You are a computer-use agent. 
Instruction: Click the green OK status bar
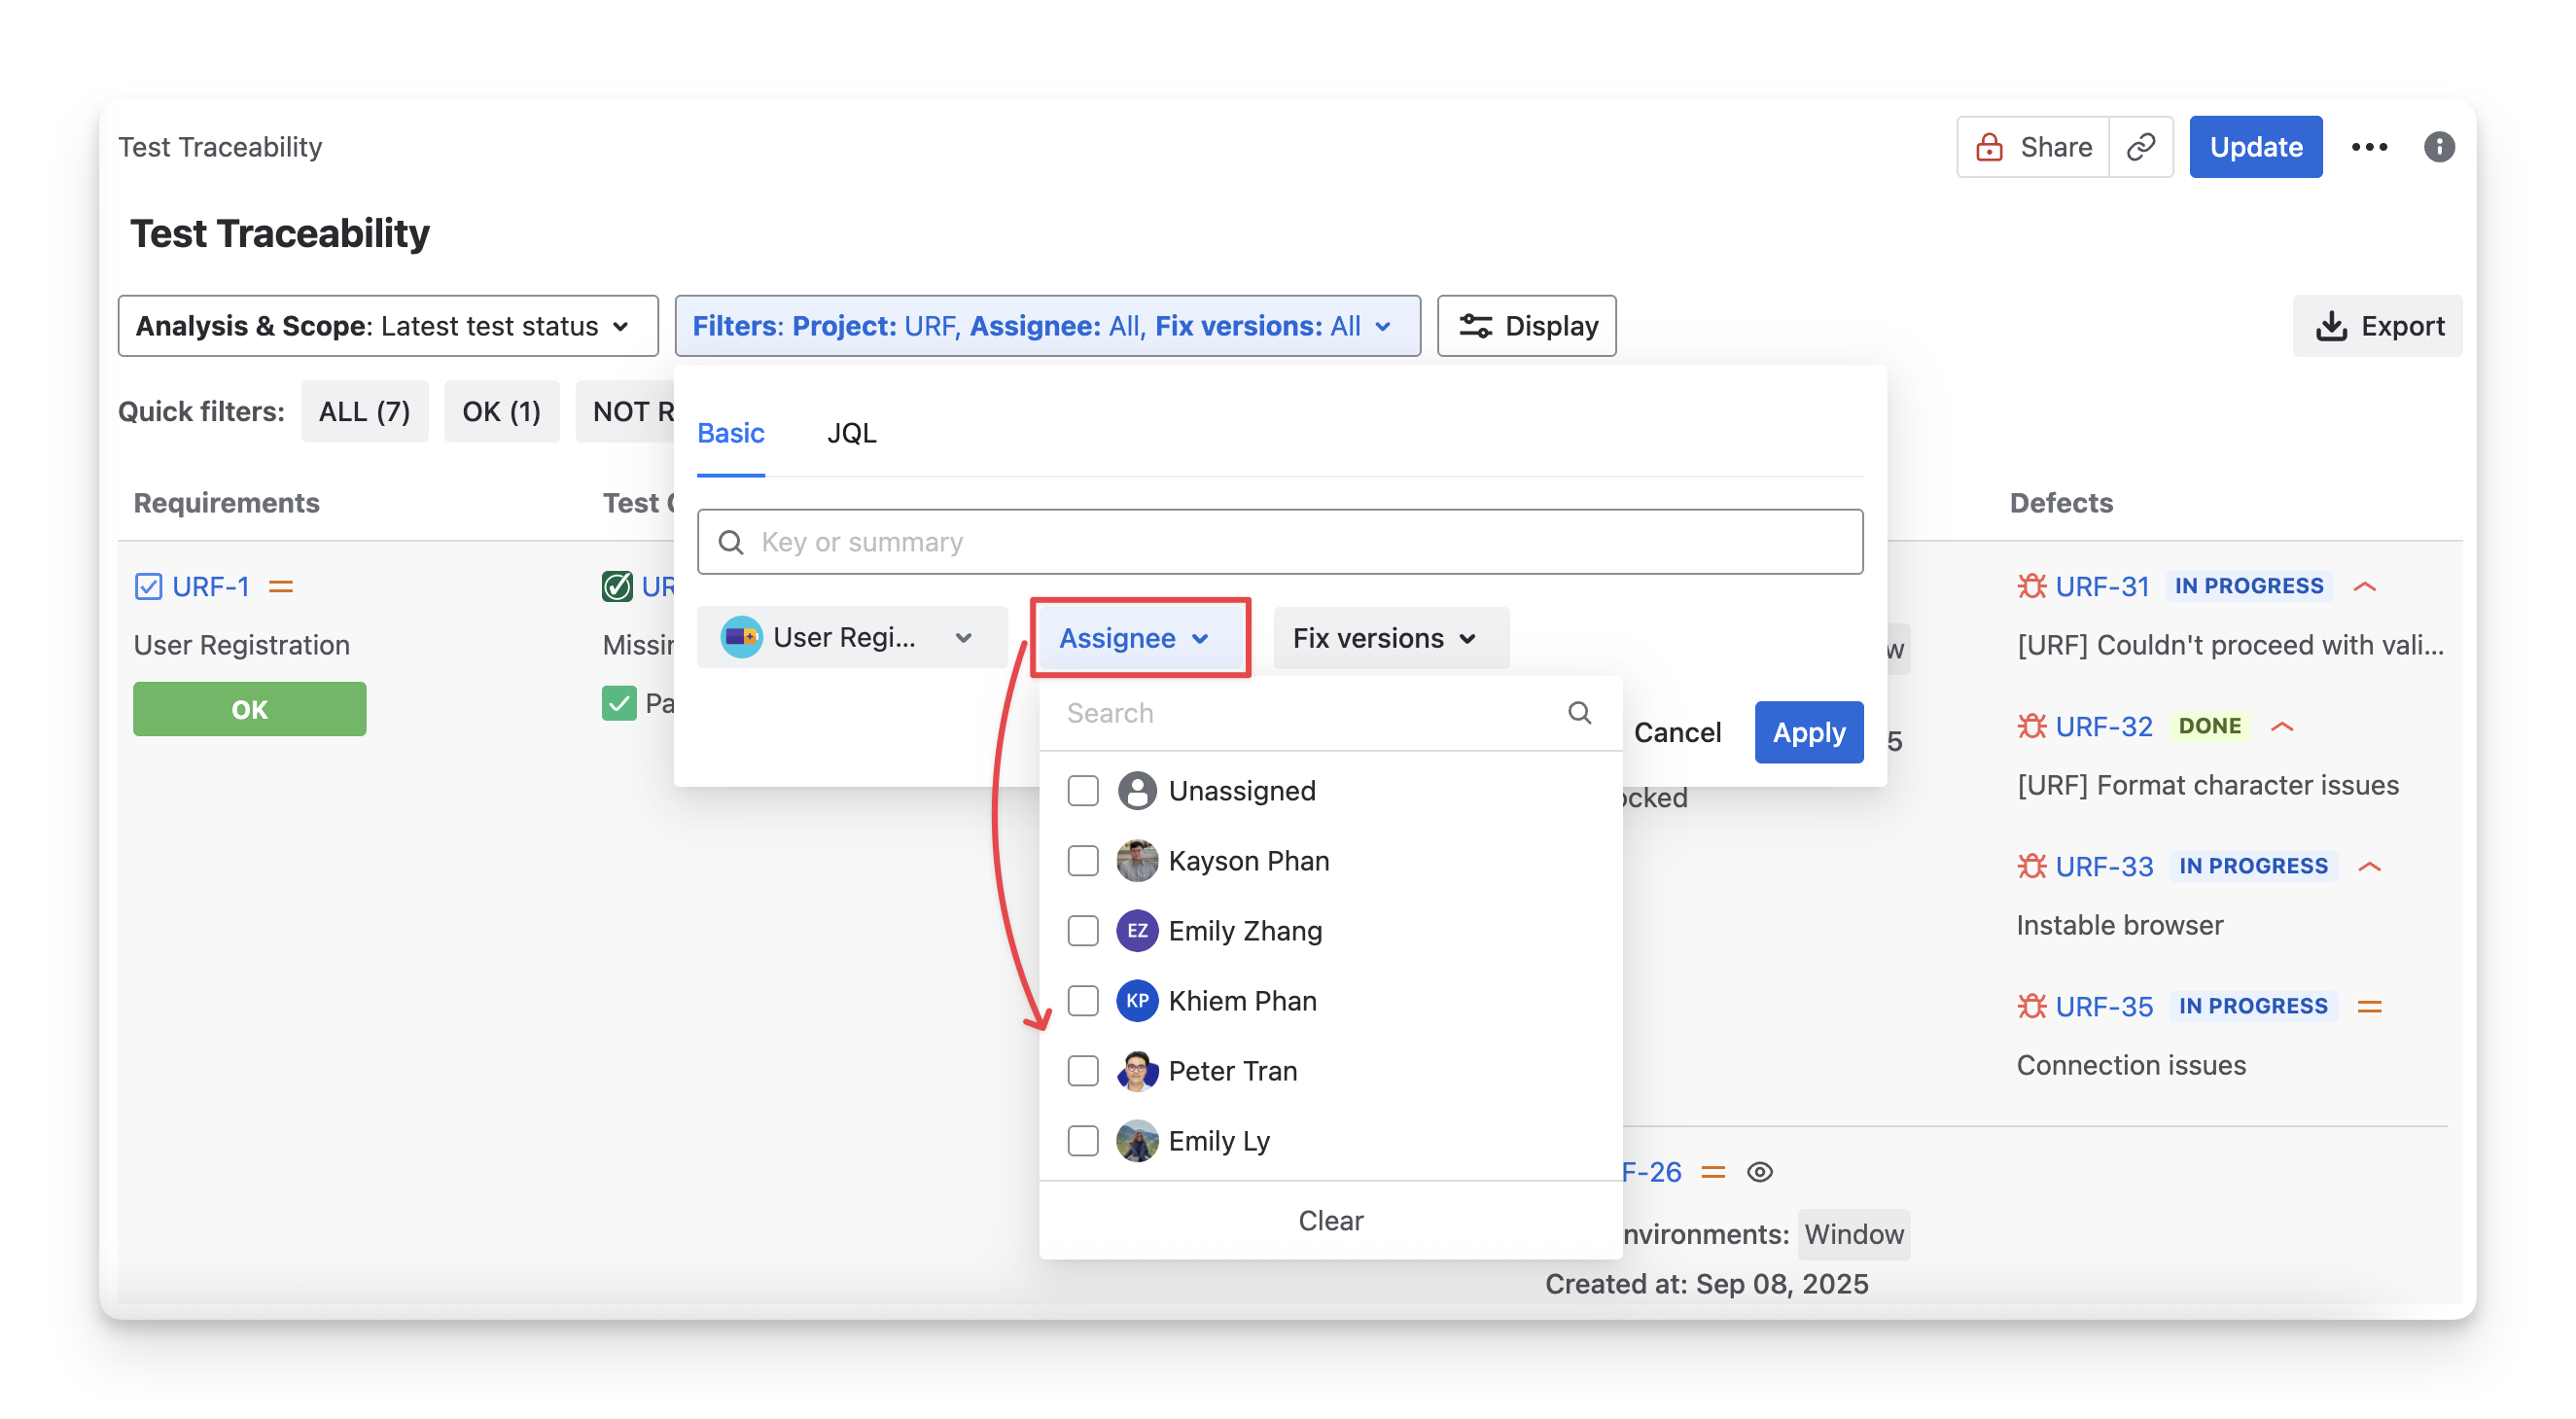pyautogui.click(x=249, y=709)
